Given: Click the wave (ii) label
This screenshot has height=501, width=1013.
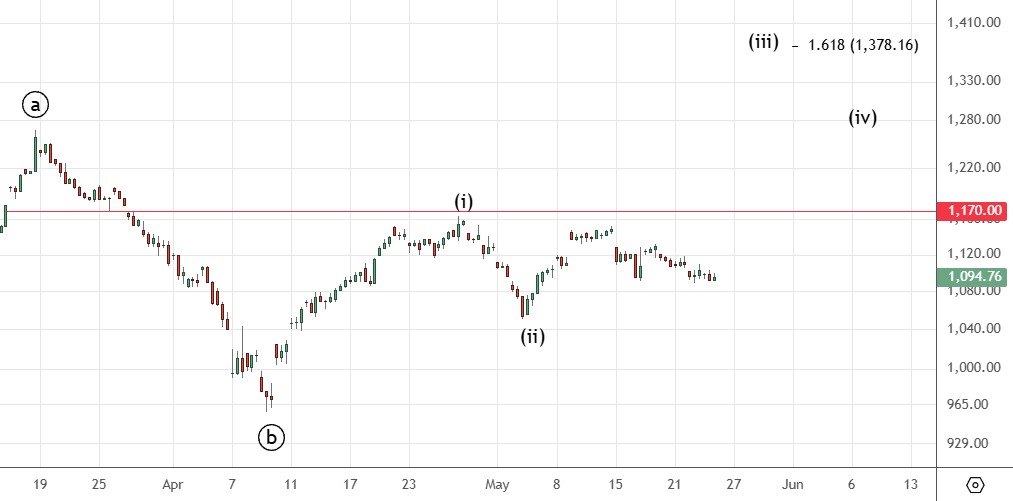Looking at the screenshot, I should [x=532, y=336].
